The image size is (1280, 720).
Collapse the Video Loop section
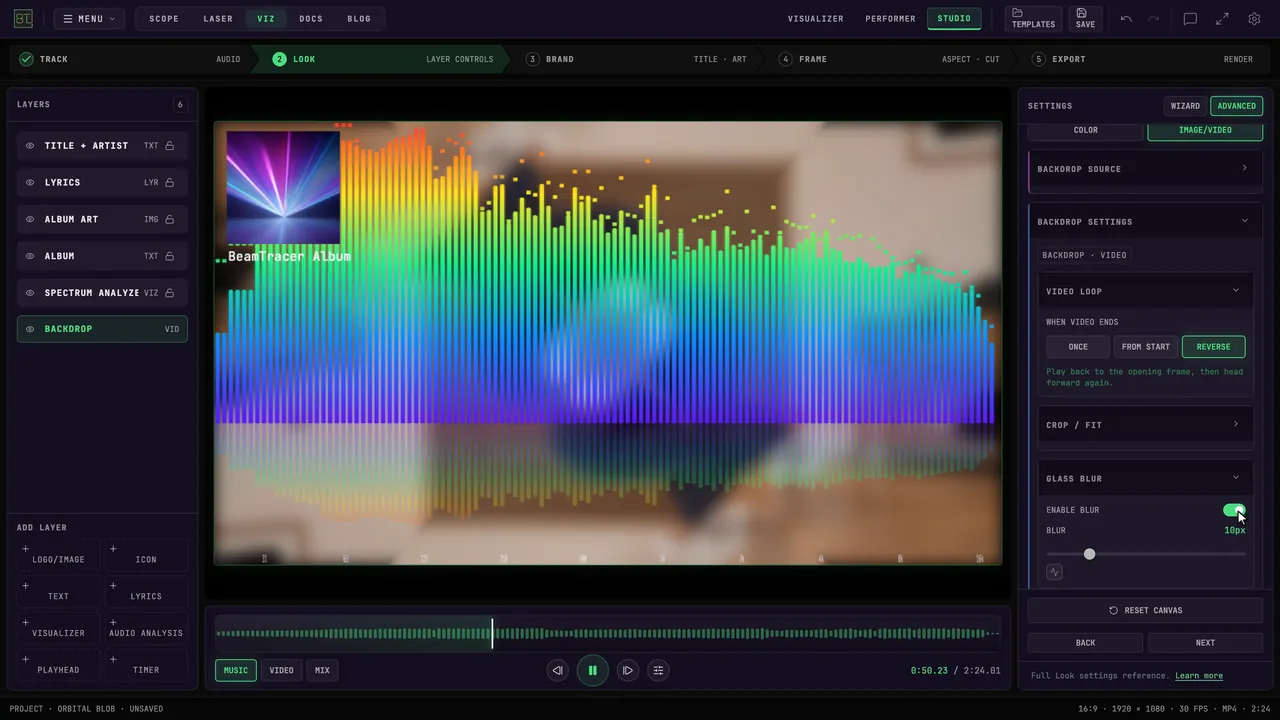(x=1146, y=291)
